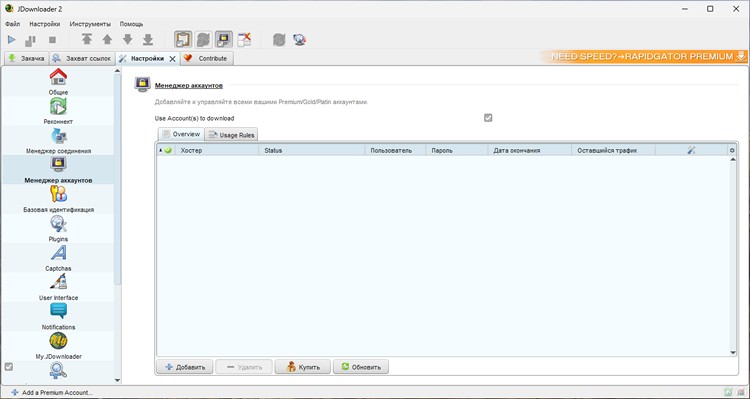Switch to the Usage Rules tab

click(x=232, y=135)
